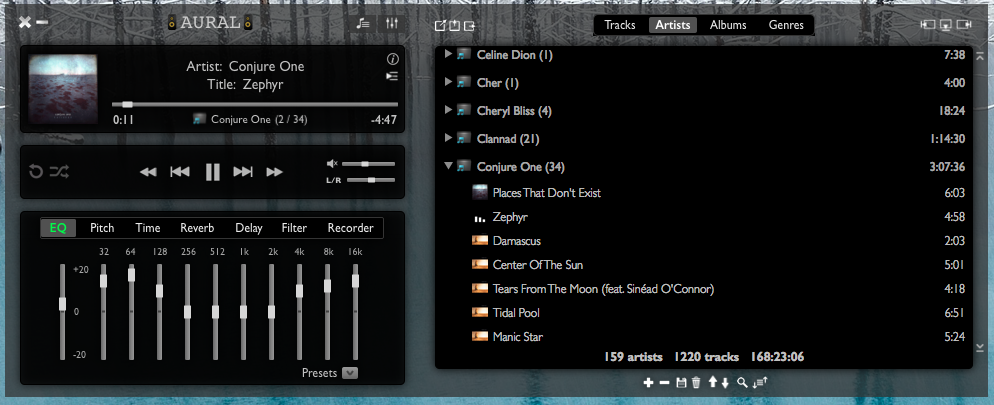This screenshot has width=994, height=405.
Task: Click the volume slider
Action: point(368,164)
